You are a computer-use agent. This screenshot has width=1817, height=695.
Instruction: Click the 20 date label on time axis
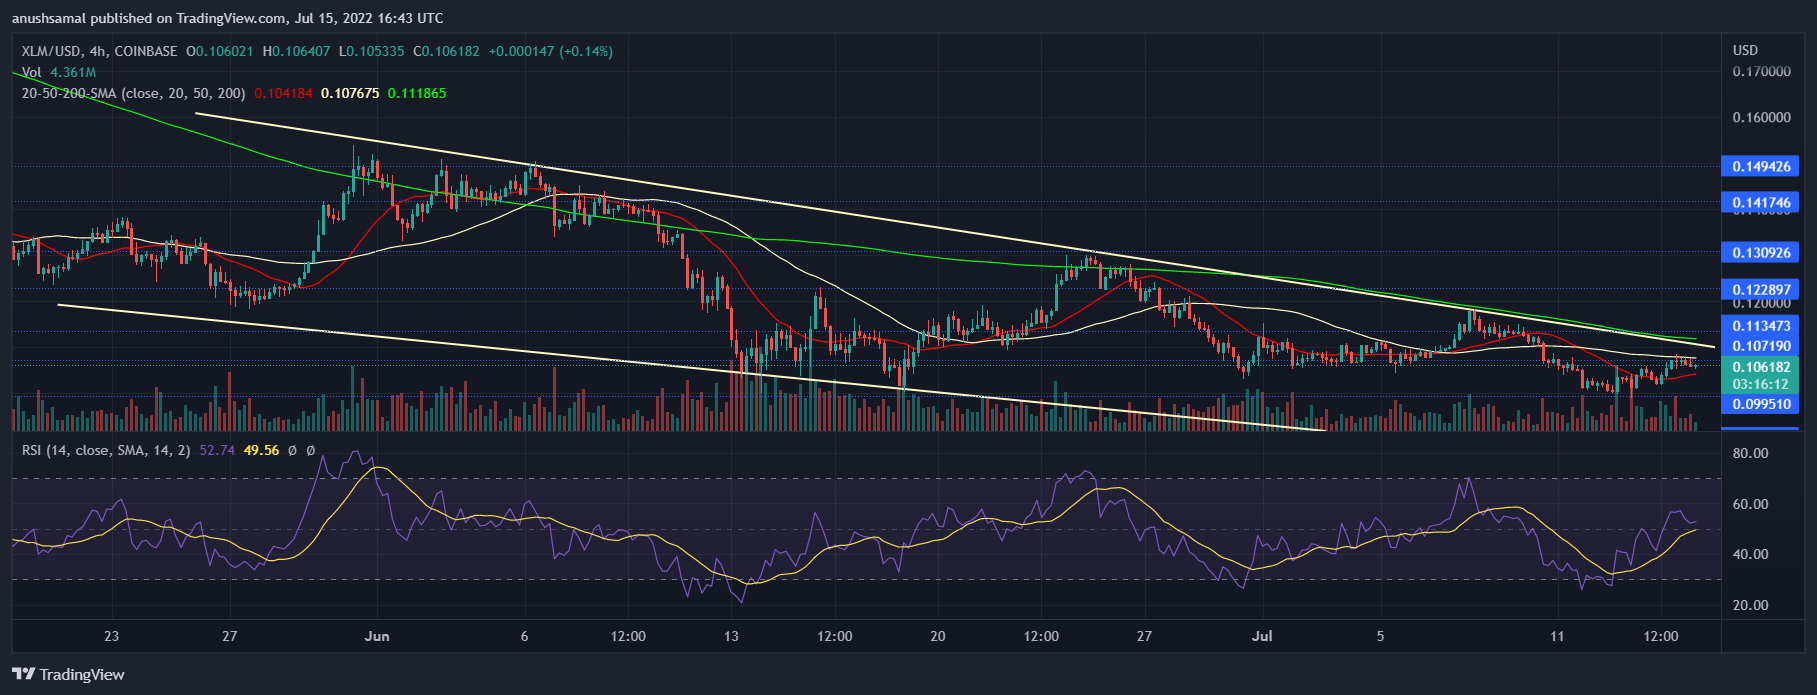click(x=937, y=637)
